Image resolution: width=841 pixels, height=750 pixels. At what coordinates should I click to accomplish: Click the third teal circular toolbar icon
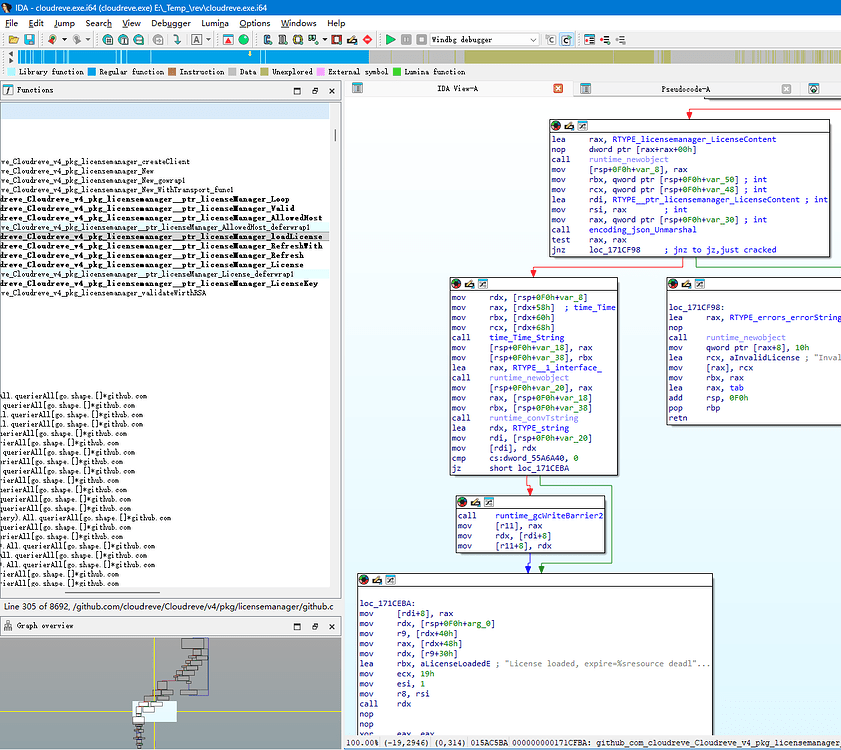tap(138, 40)
